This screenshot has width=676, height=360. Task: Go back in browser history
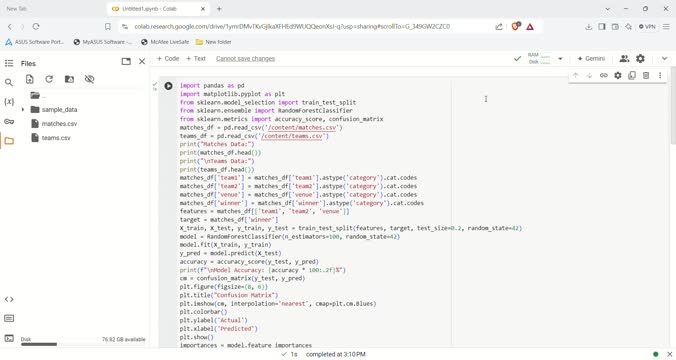tap(10, 27)
